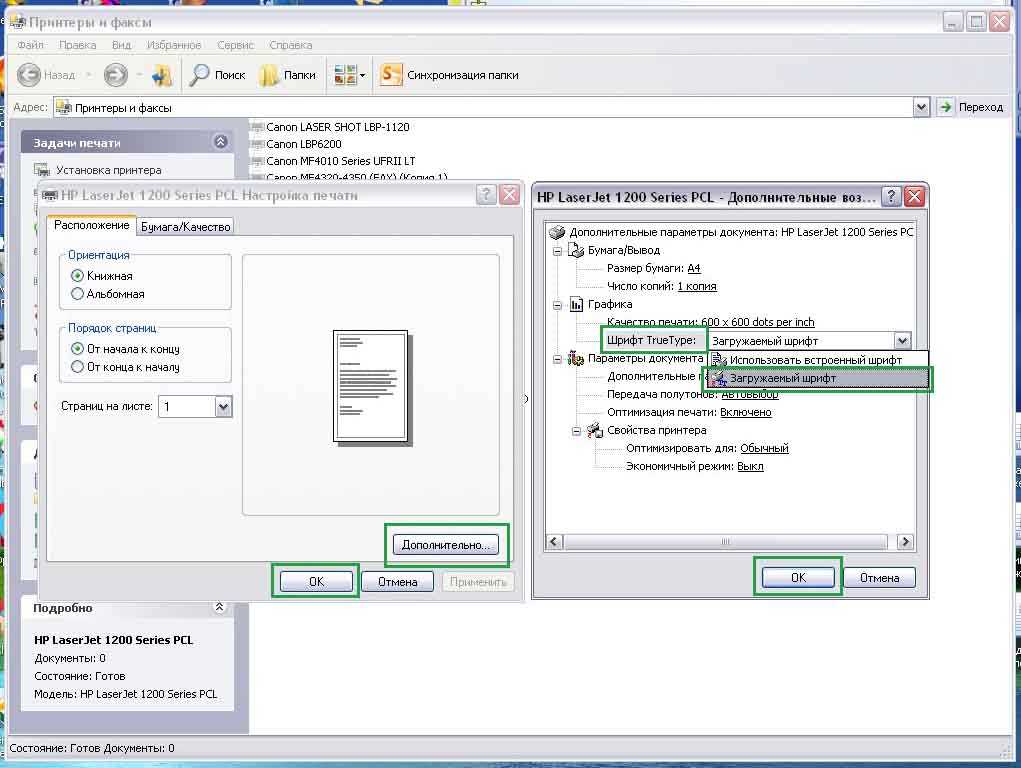This screenshot has width=1021, height=768.
Task: Choose Использовать встроенный шрифт option
Action: [x=817, y=360]
